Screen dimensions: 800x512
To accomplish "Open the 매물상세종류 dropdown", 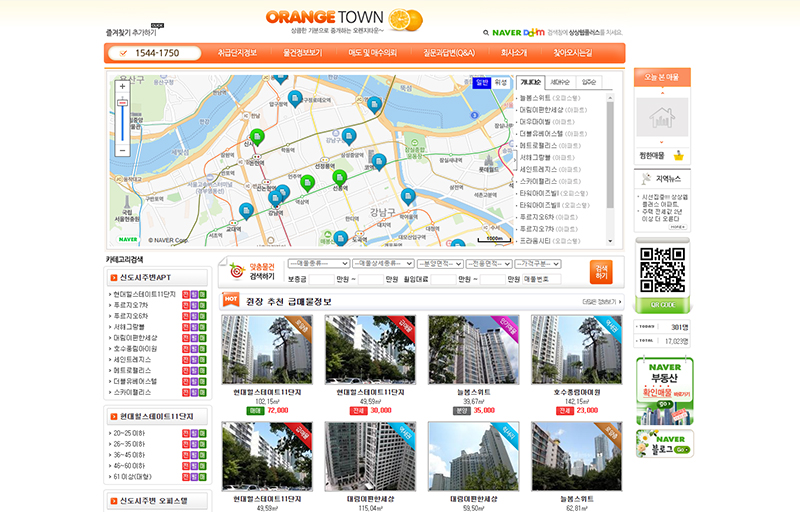I will click(383, 264).
